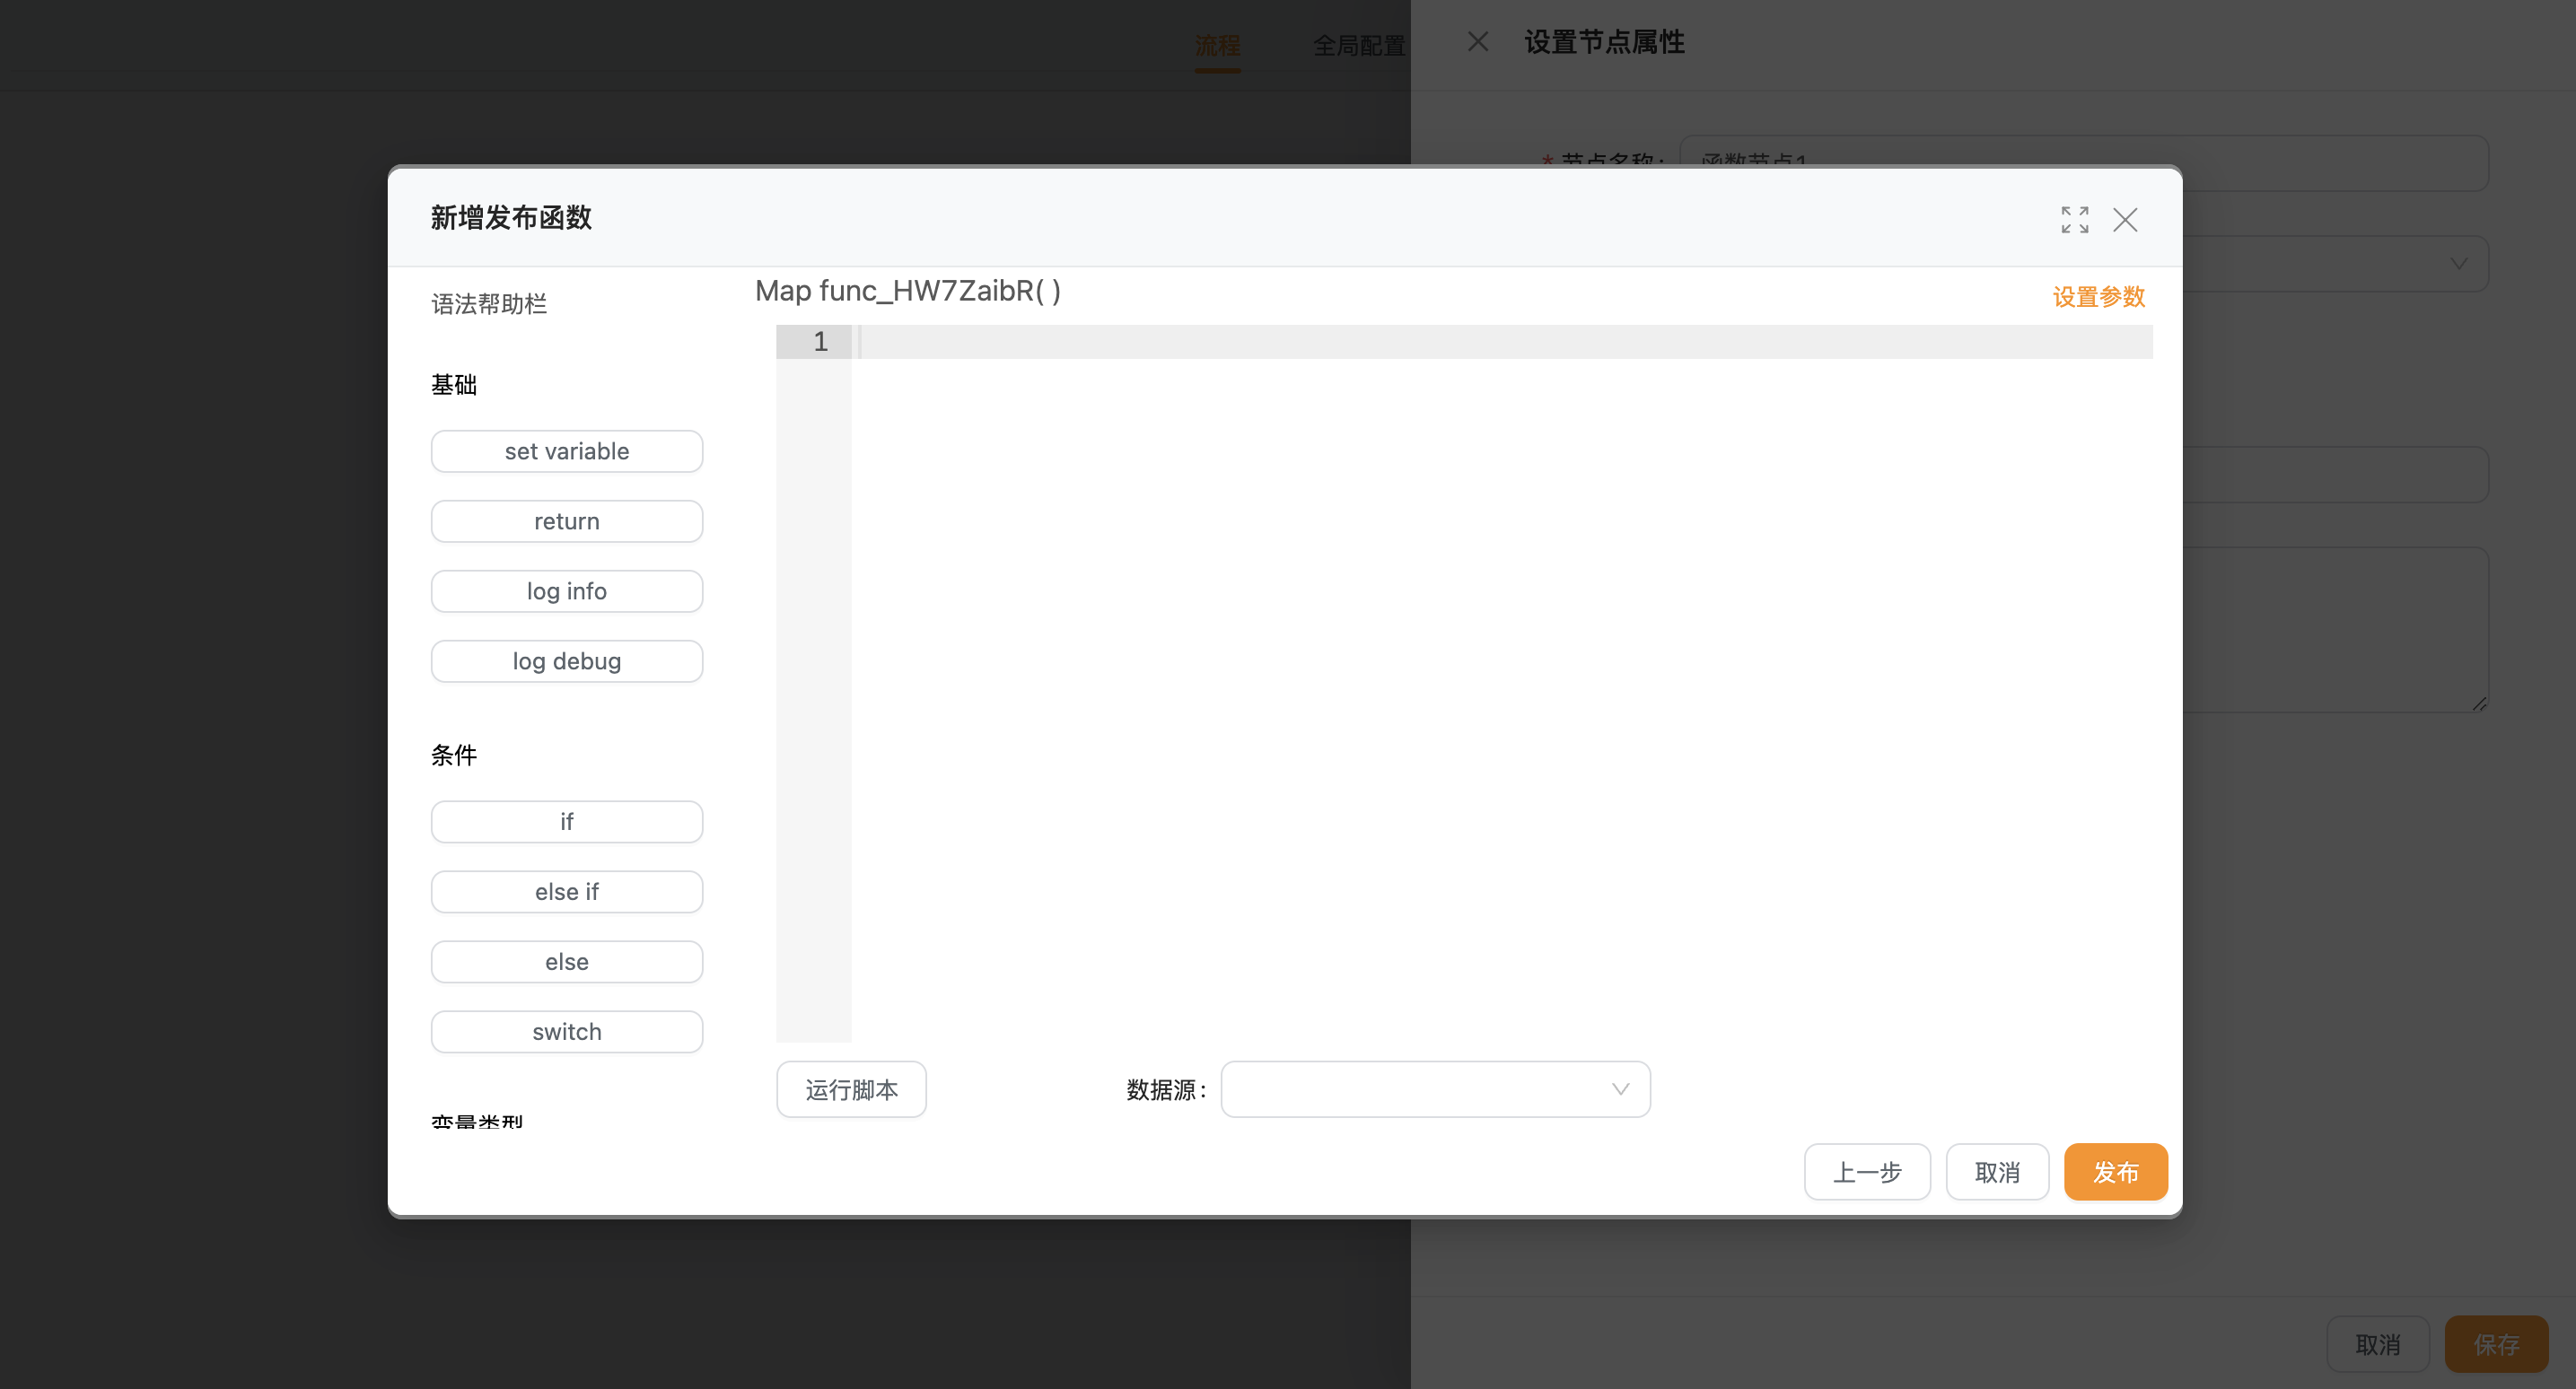Open the 数据源 dropdown

(x=1435, y=1089)
